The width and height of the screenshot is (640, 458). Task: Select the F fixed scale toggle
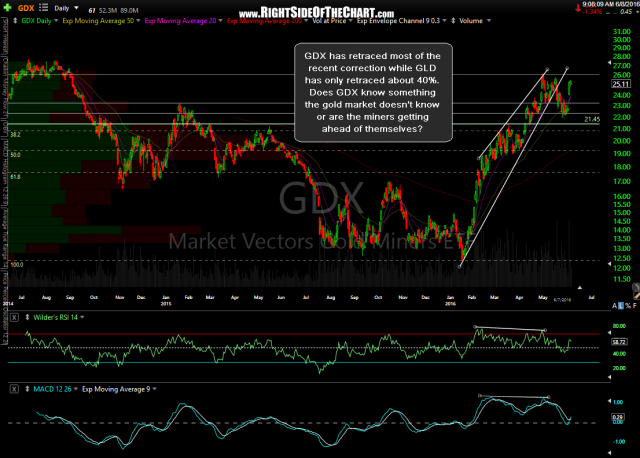635,306
